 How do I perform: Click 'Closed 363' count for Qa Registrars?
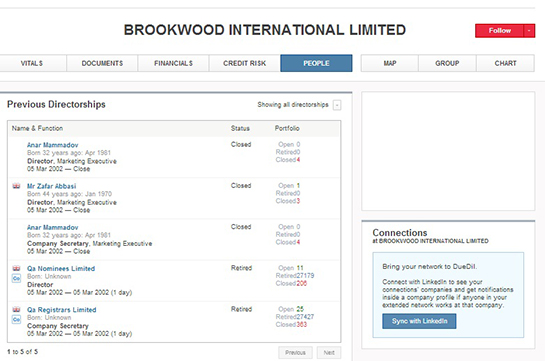click(291, 325)
